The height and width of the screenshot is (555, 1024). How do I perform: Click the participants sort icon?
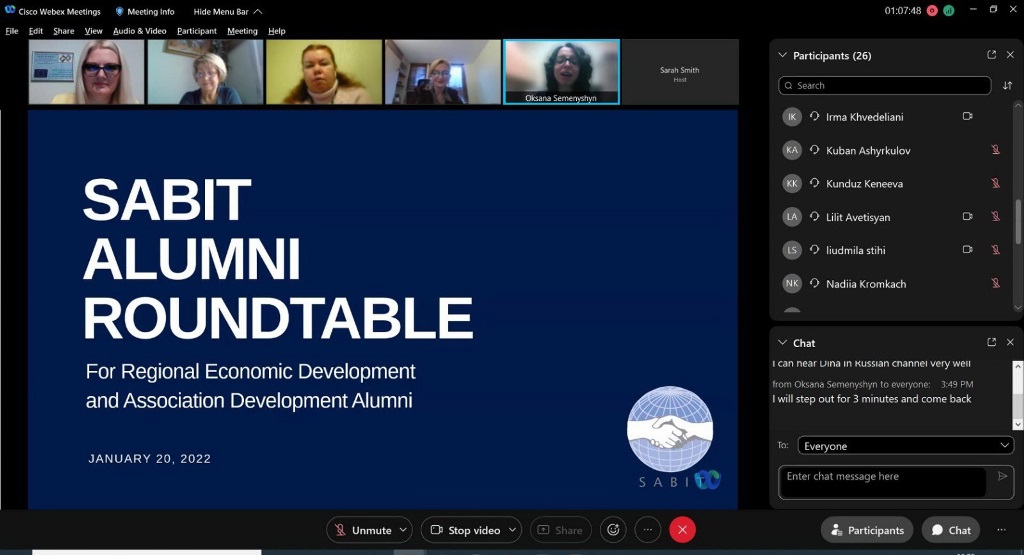[x=1007, y=86]
